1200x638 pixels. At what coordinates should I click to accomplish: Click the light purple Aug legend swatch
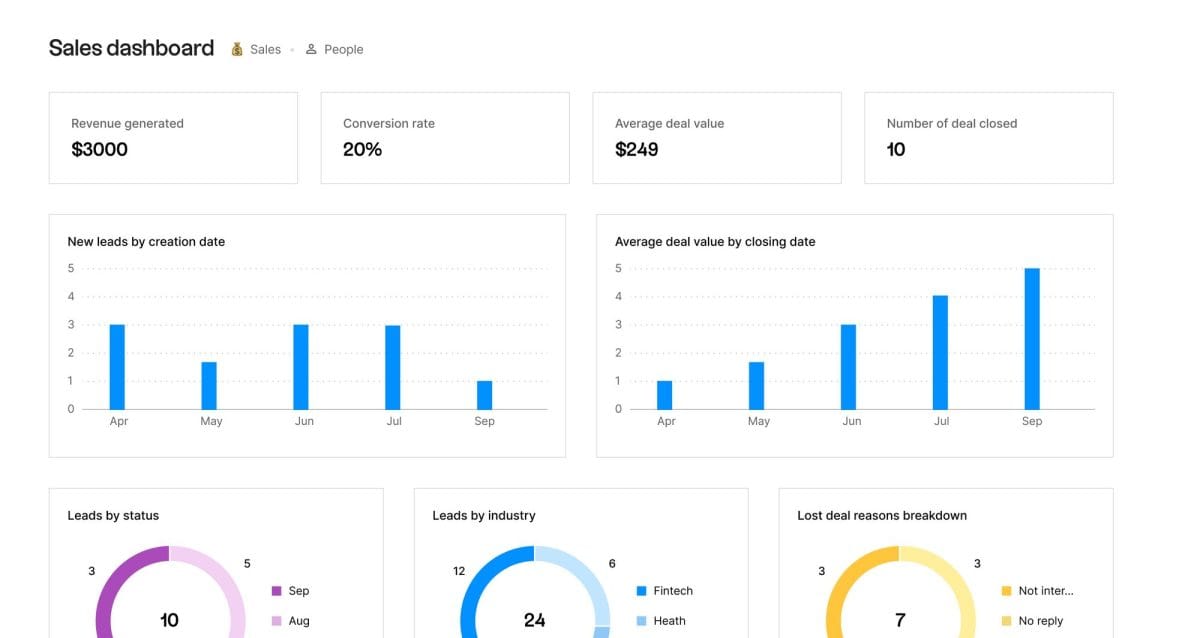277,621
